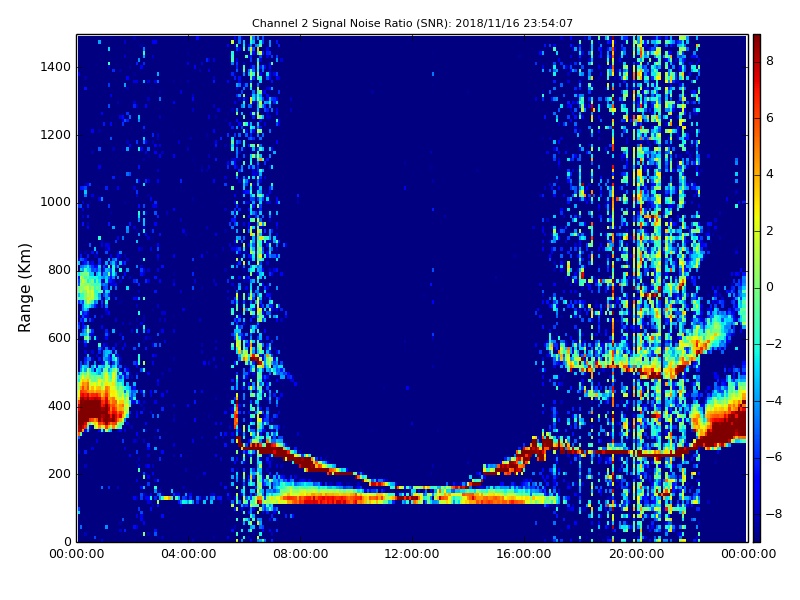Click the red trace near 270 km at 20:00
This screenshot has height=600, width=800.
tap(636, 452)
